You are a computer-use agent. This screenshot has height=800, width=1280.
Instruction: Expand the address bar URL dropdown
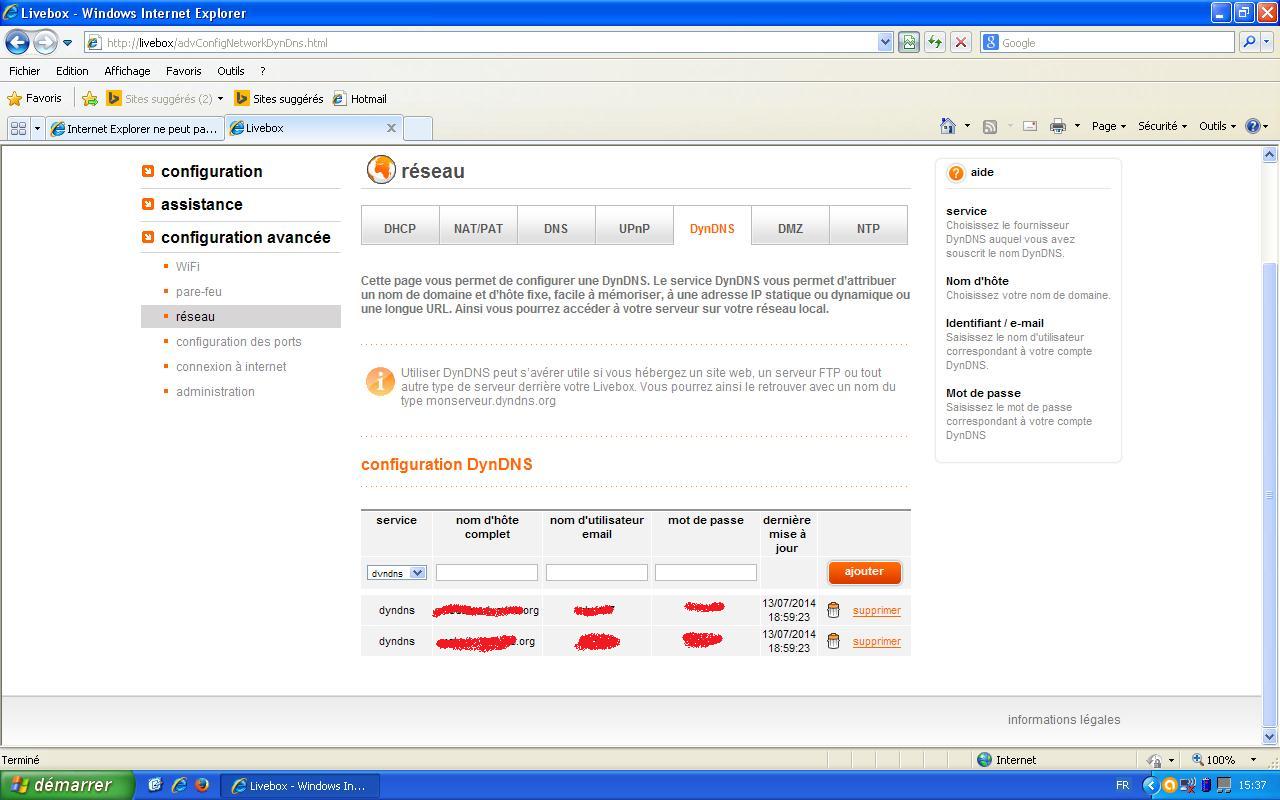click(885, 42)
